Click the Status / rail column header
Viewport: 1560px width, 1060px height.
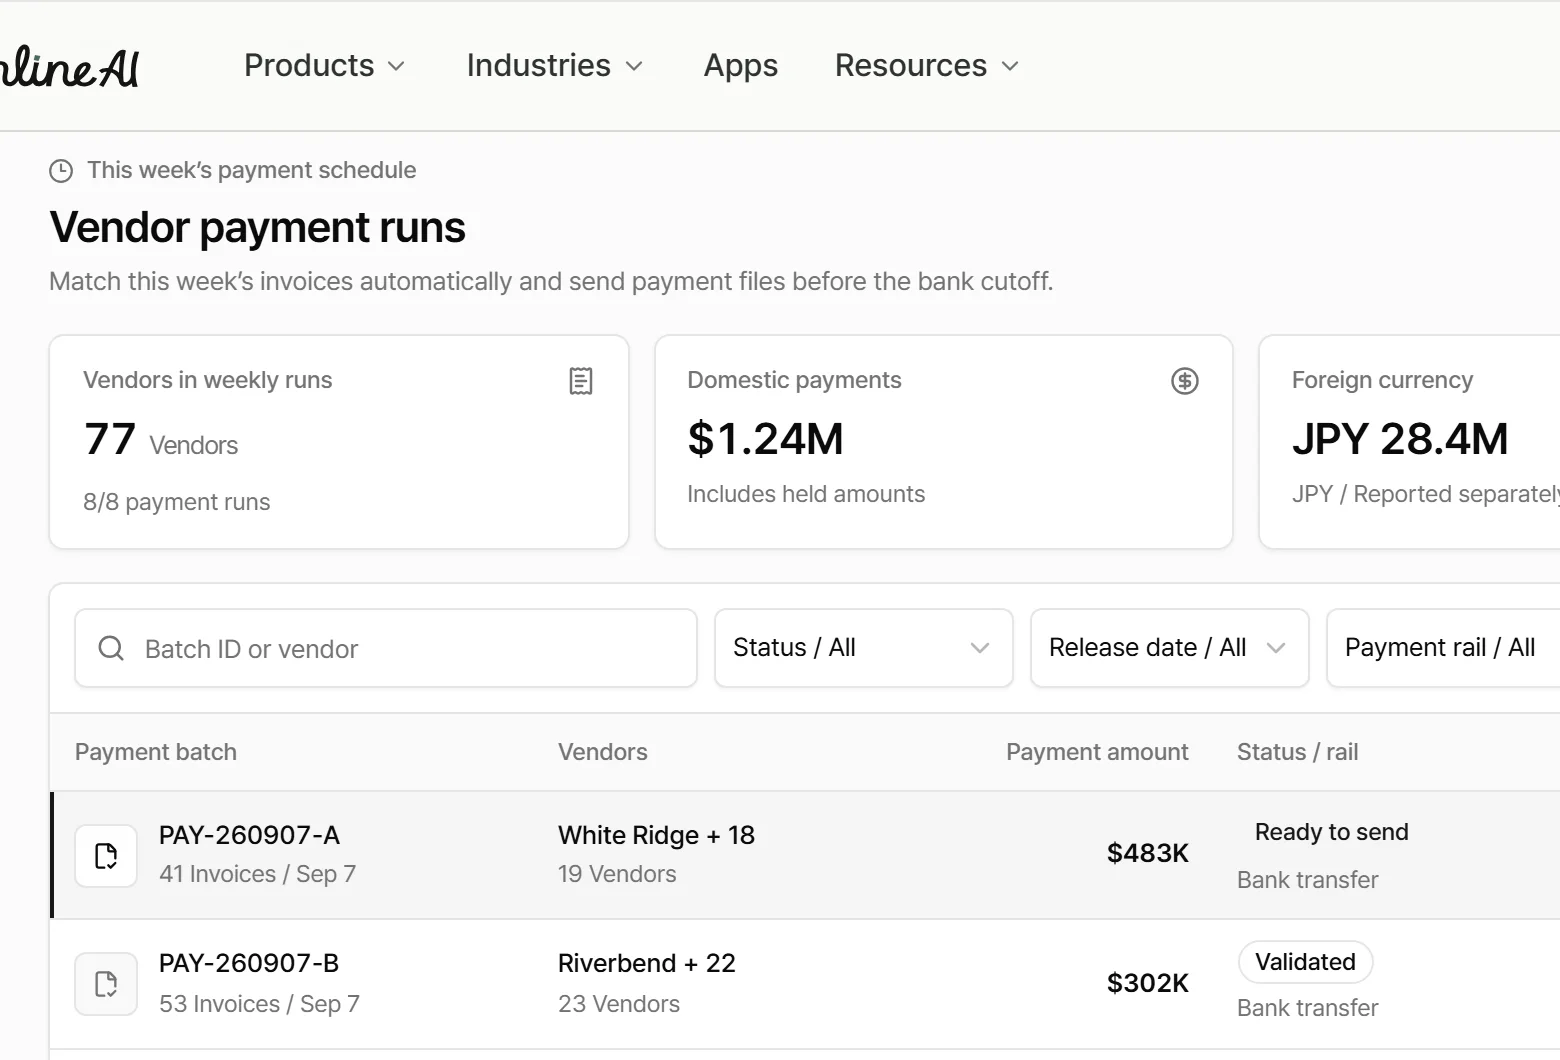click(1298, 752)
